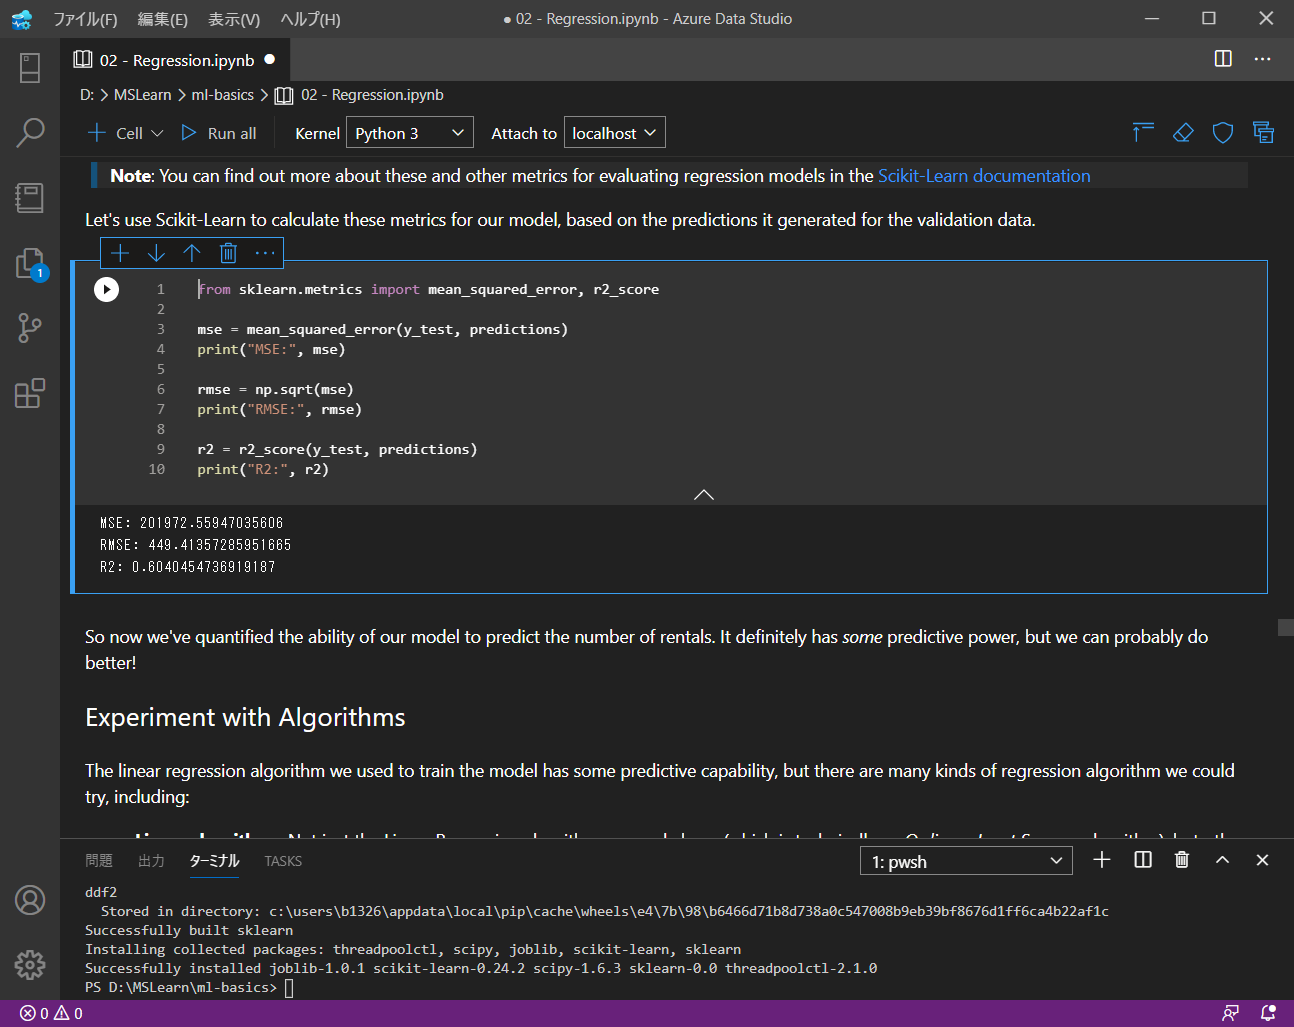Clear results with the eraser icon
The width and height of the screenshot is (1294, 1027).
(x=1183, y=133)
